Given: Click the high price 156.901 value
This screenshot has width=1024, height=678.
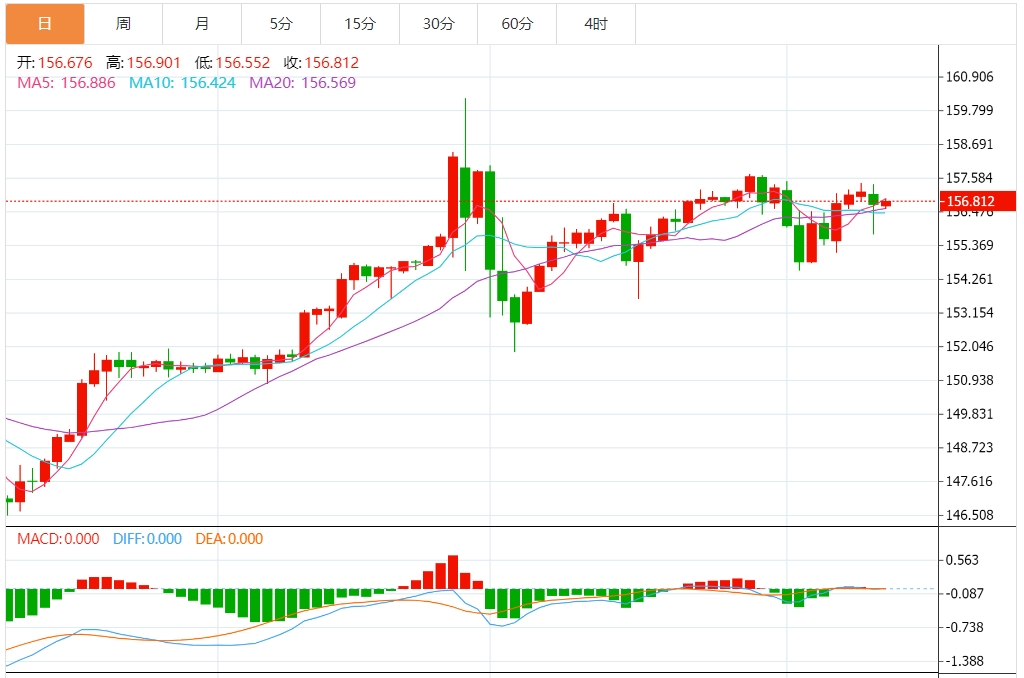Looking at the screenshot, I should [x=153, y=63].
